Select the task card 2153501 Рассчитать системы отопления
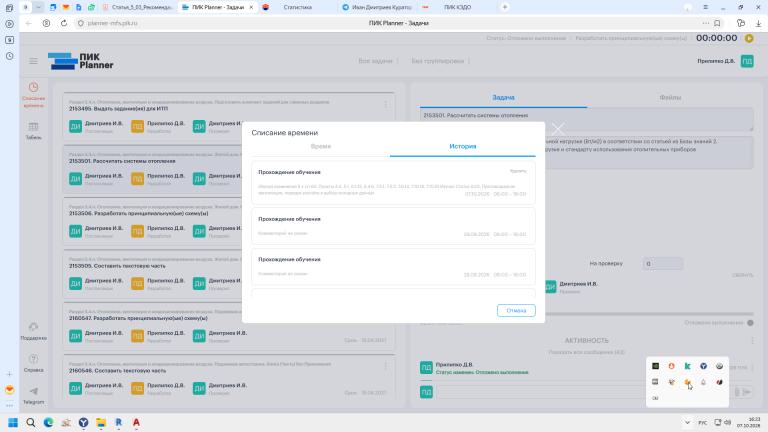The width and height of the screenshot is (768, 432). (153, 168)
